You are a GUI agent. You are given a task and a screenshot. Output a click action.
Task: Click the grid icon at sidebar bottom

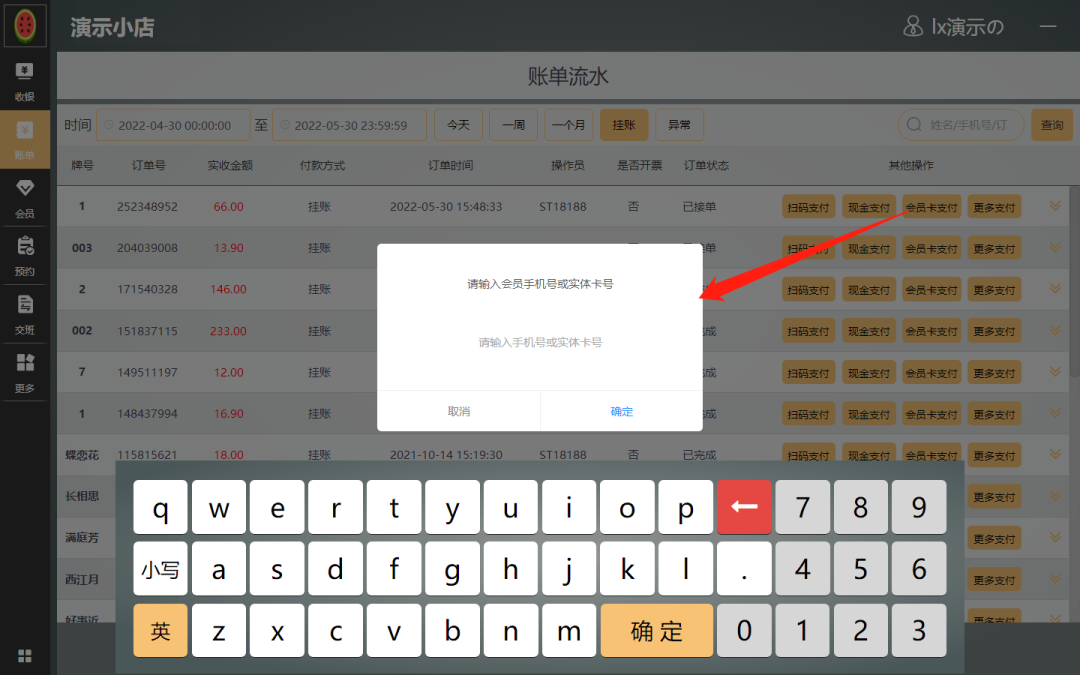[25, 655]
